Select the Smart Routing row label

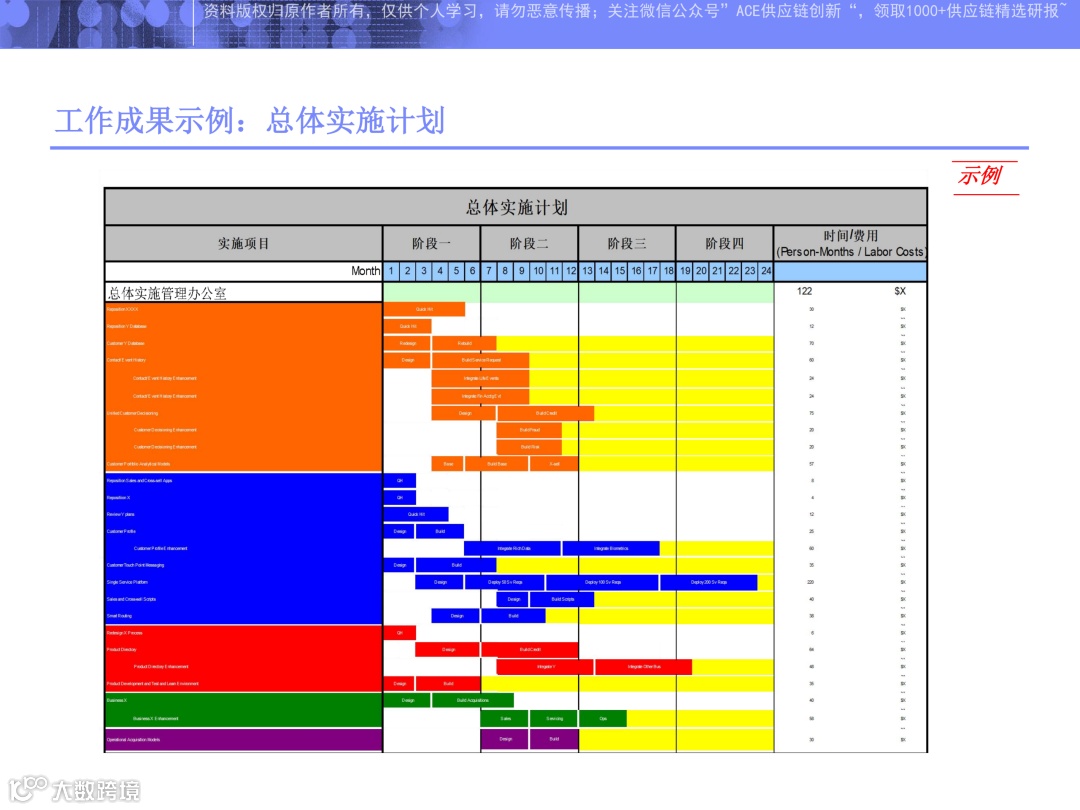[x=119, y=616]
